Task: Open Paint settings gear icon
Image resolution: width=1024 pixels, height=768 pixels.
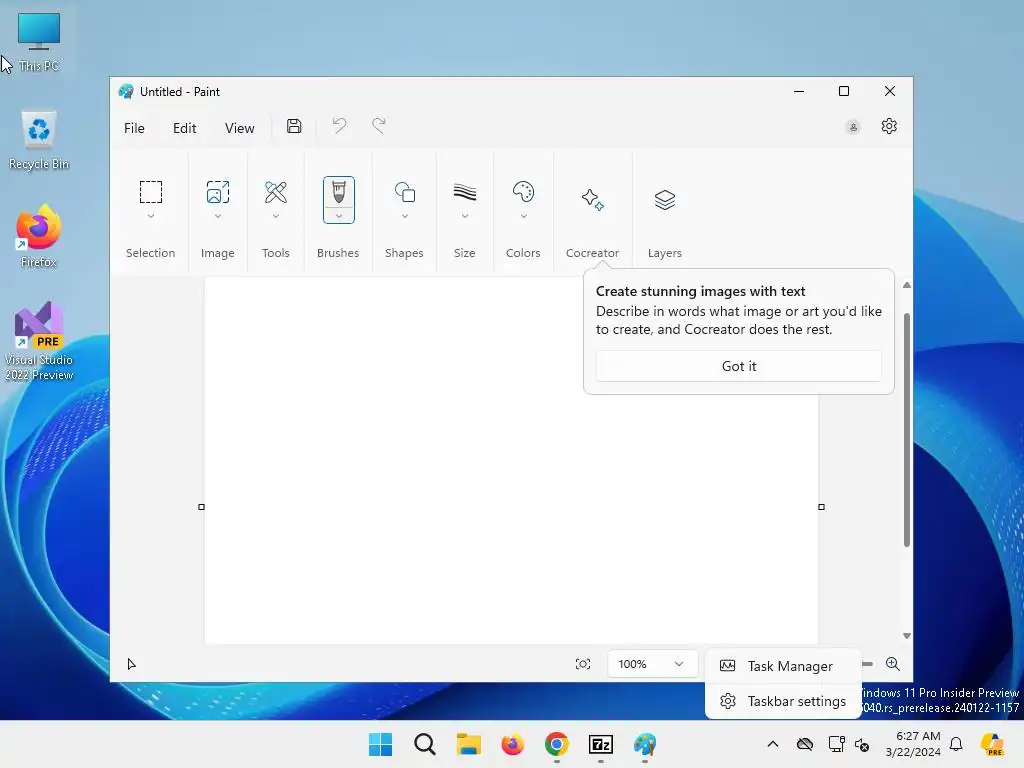Action: tap(889, 126)
